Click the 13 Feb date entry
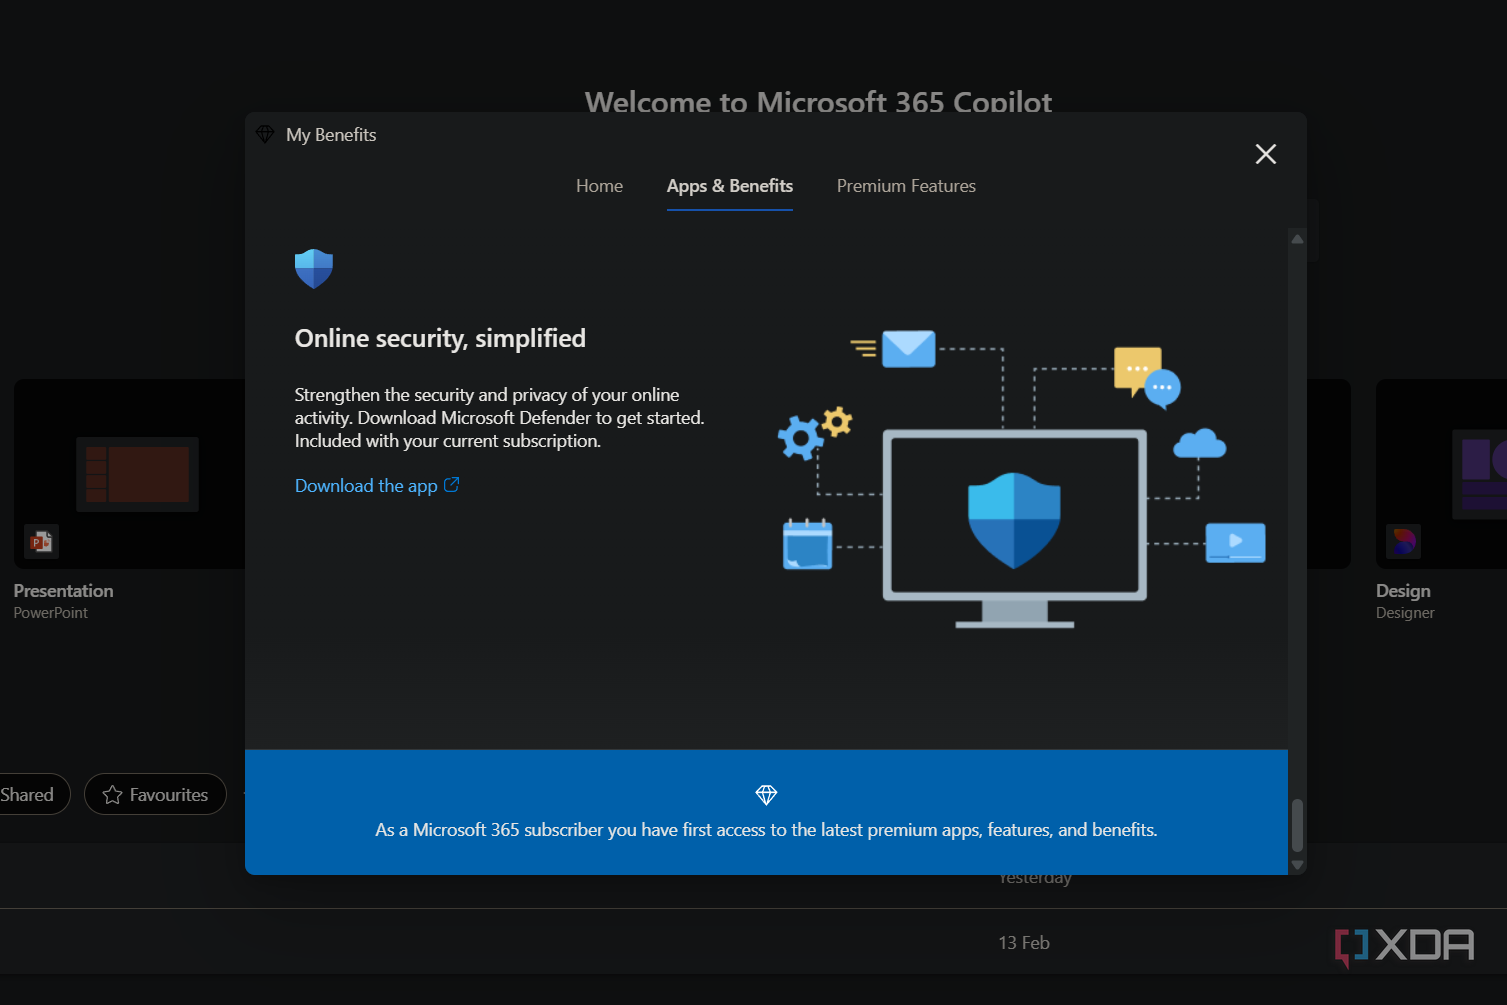This screenshot has width=1507, height=1005. tap(1024, 942)
